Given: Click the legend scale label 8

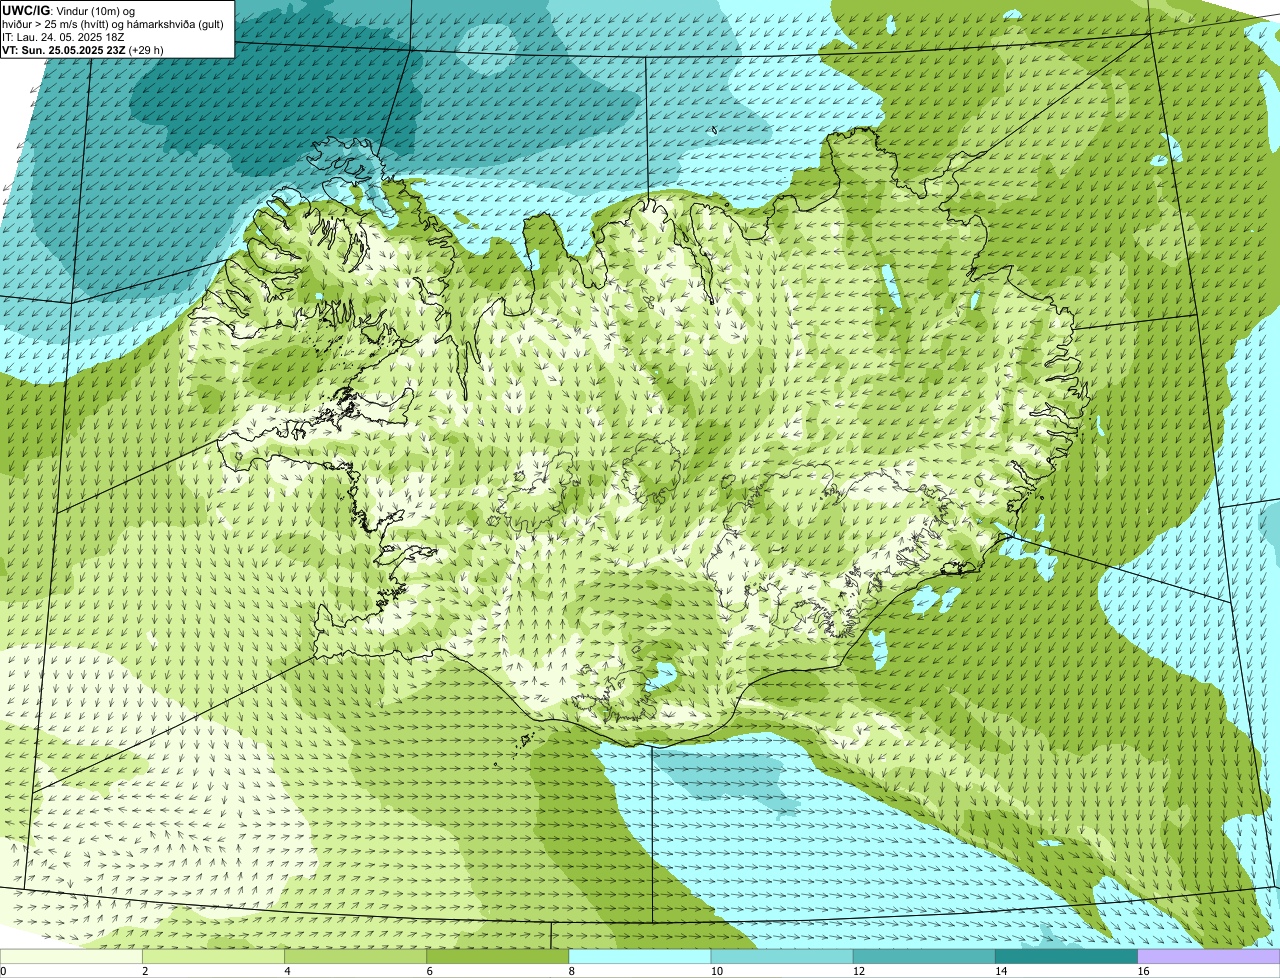Looking at the screenshot, I should [x=571, y=971].
